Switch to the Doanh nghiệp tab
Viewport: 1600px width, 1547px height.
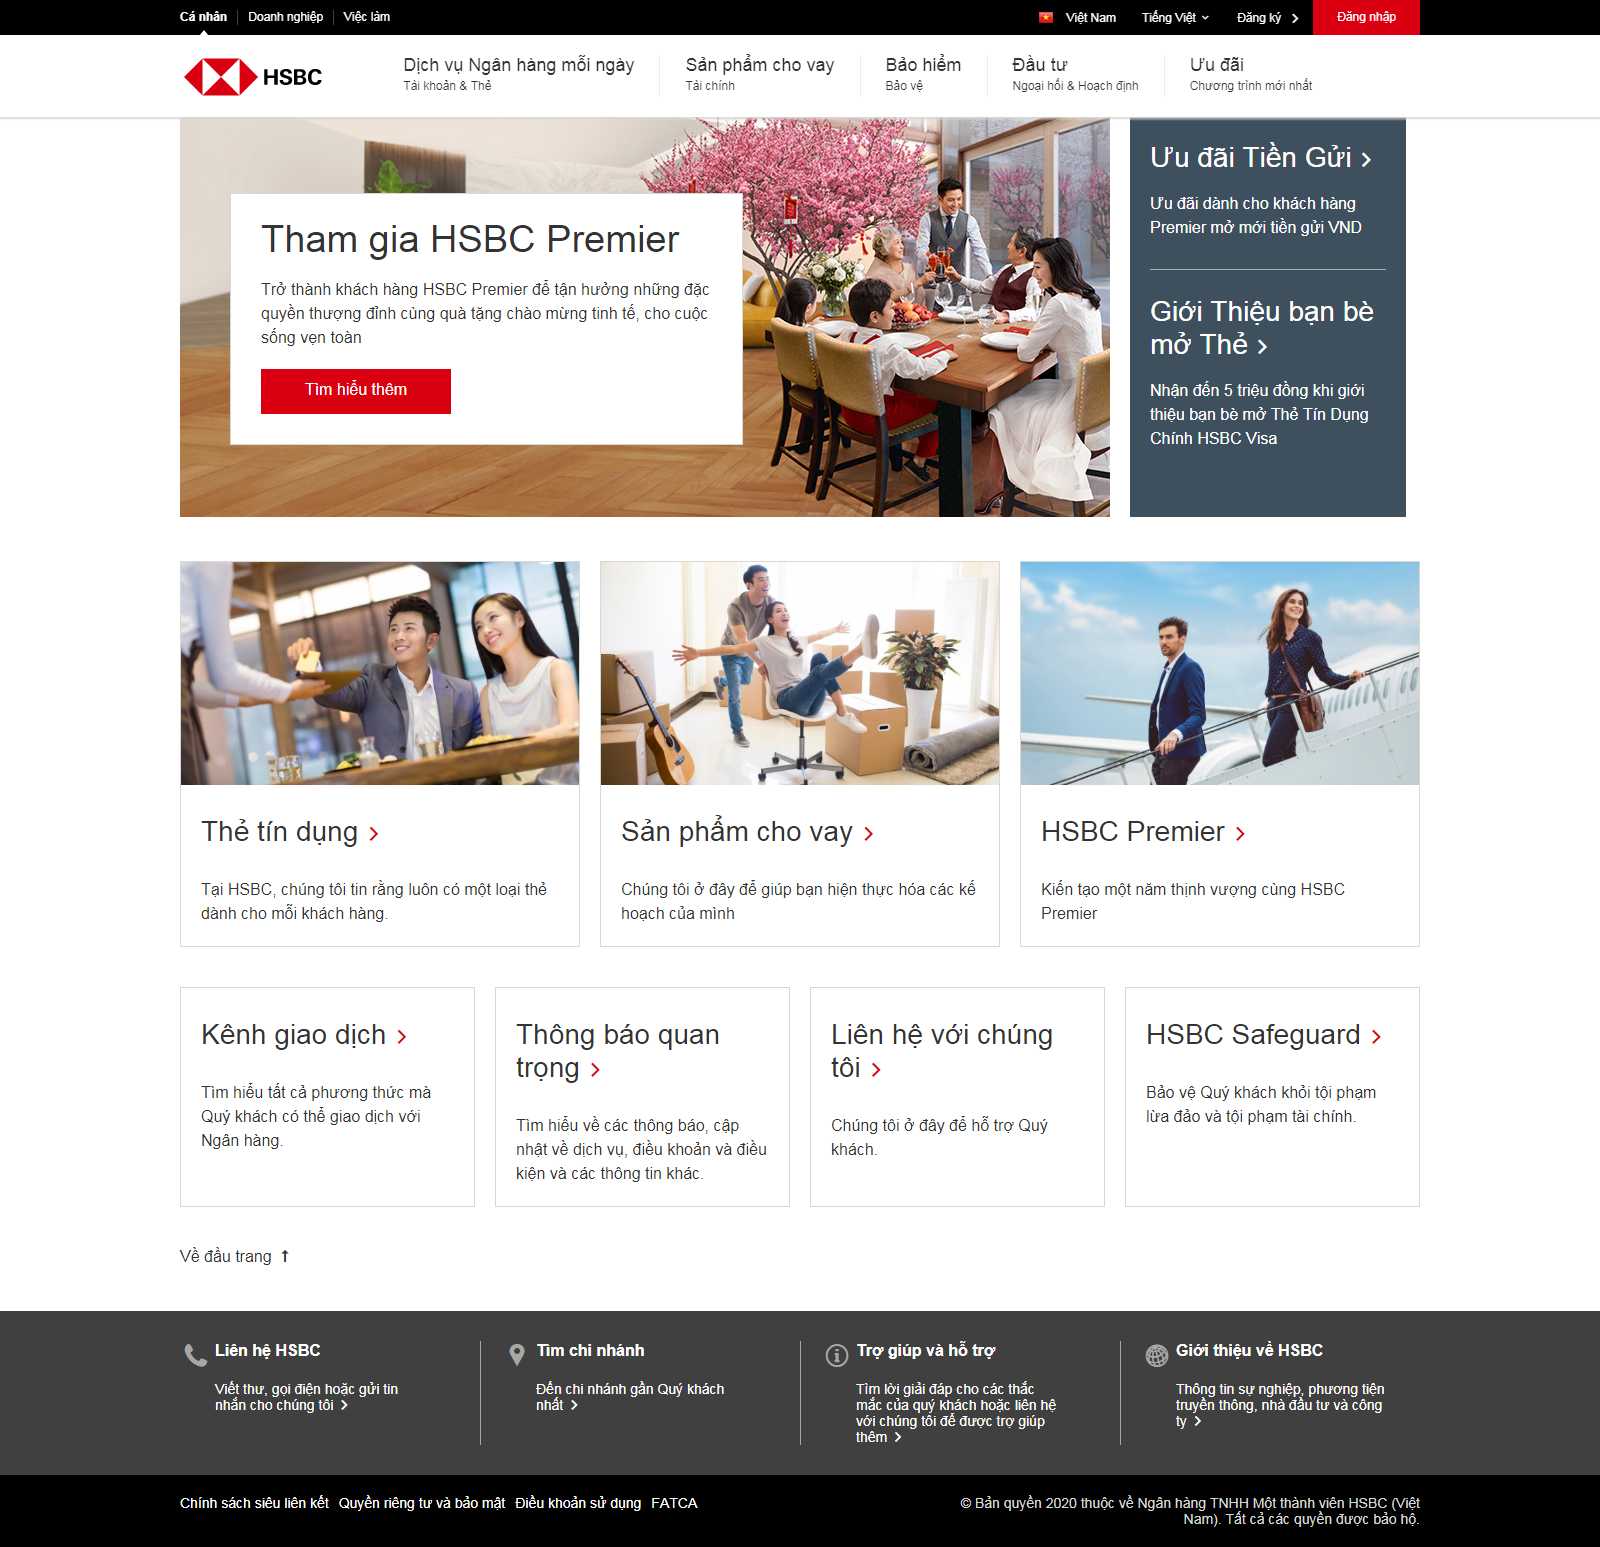click(x=285, y=17)
